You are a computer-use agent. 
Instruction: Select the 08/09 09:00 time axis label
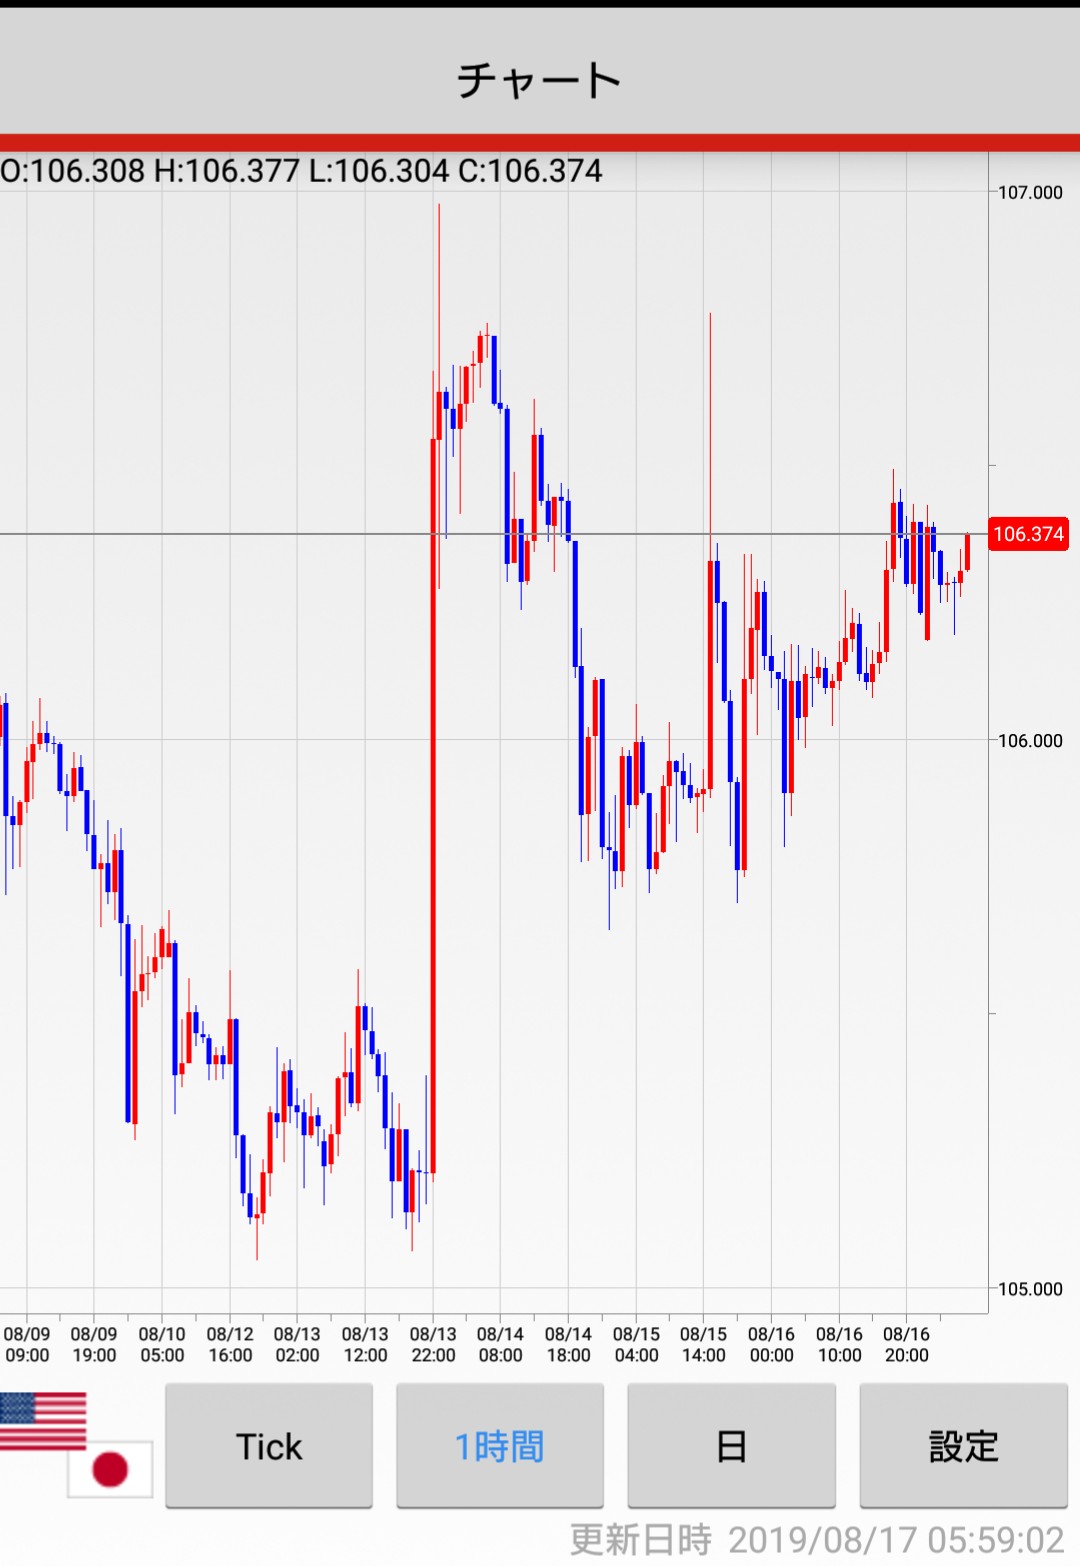pos(27,1345)
